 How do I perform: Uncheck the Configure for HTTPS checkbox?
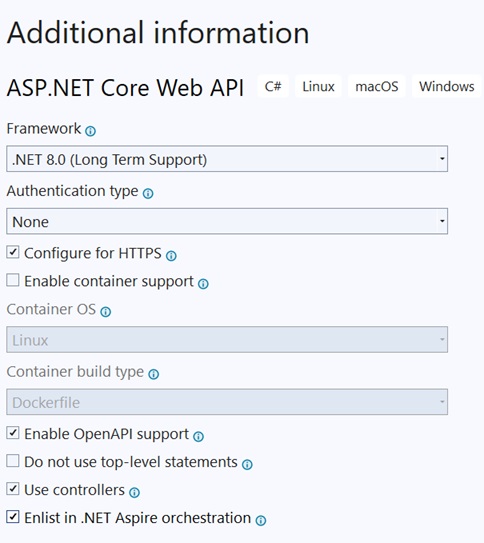[13, 252]
